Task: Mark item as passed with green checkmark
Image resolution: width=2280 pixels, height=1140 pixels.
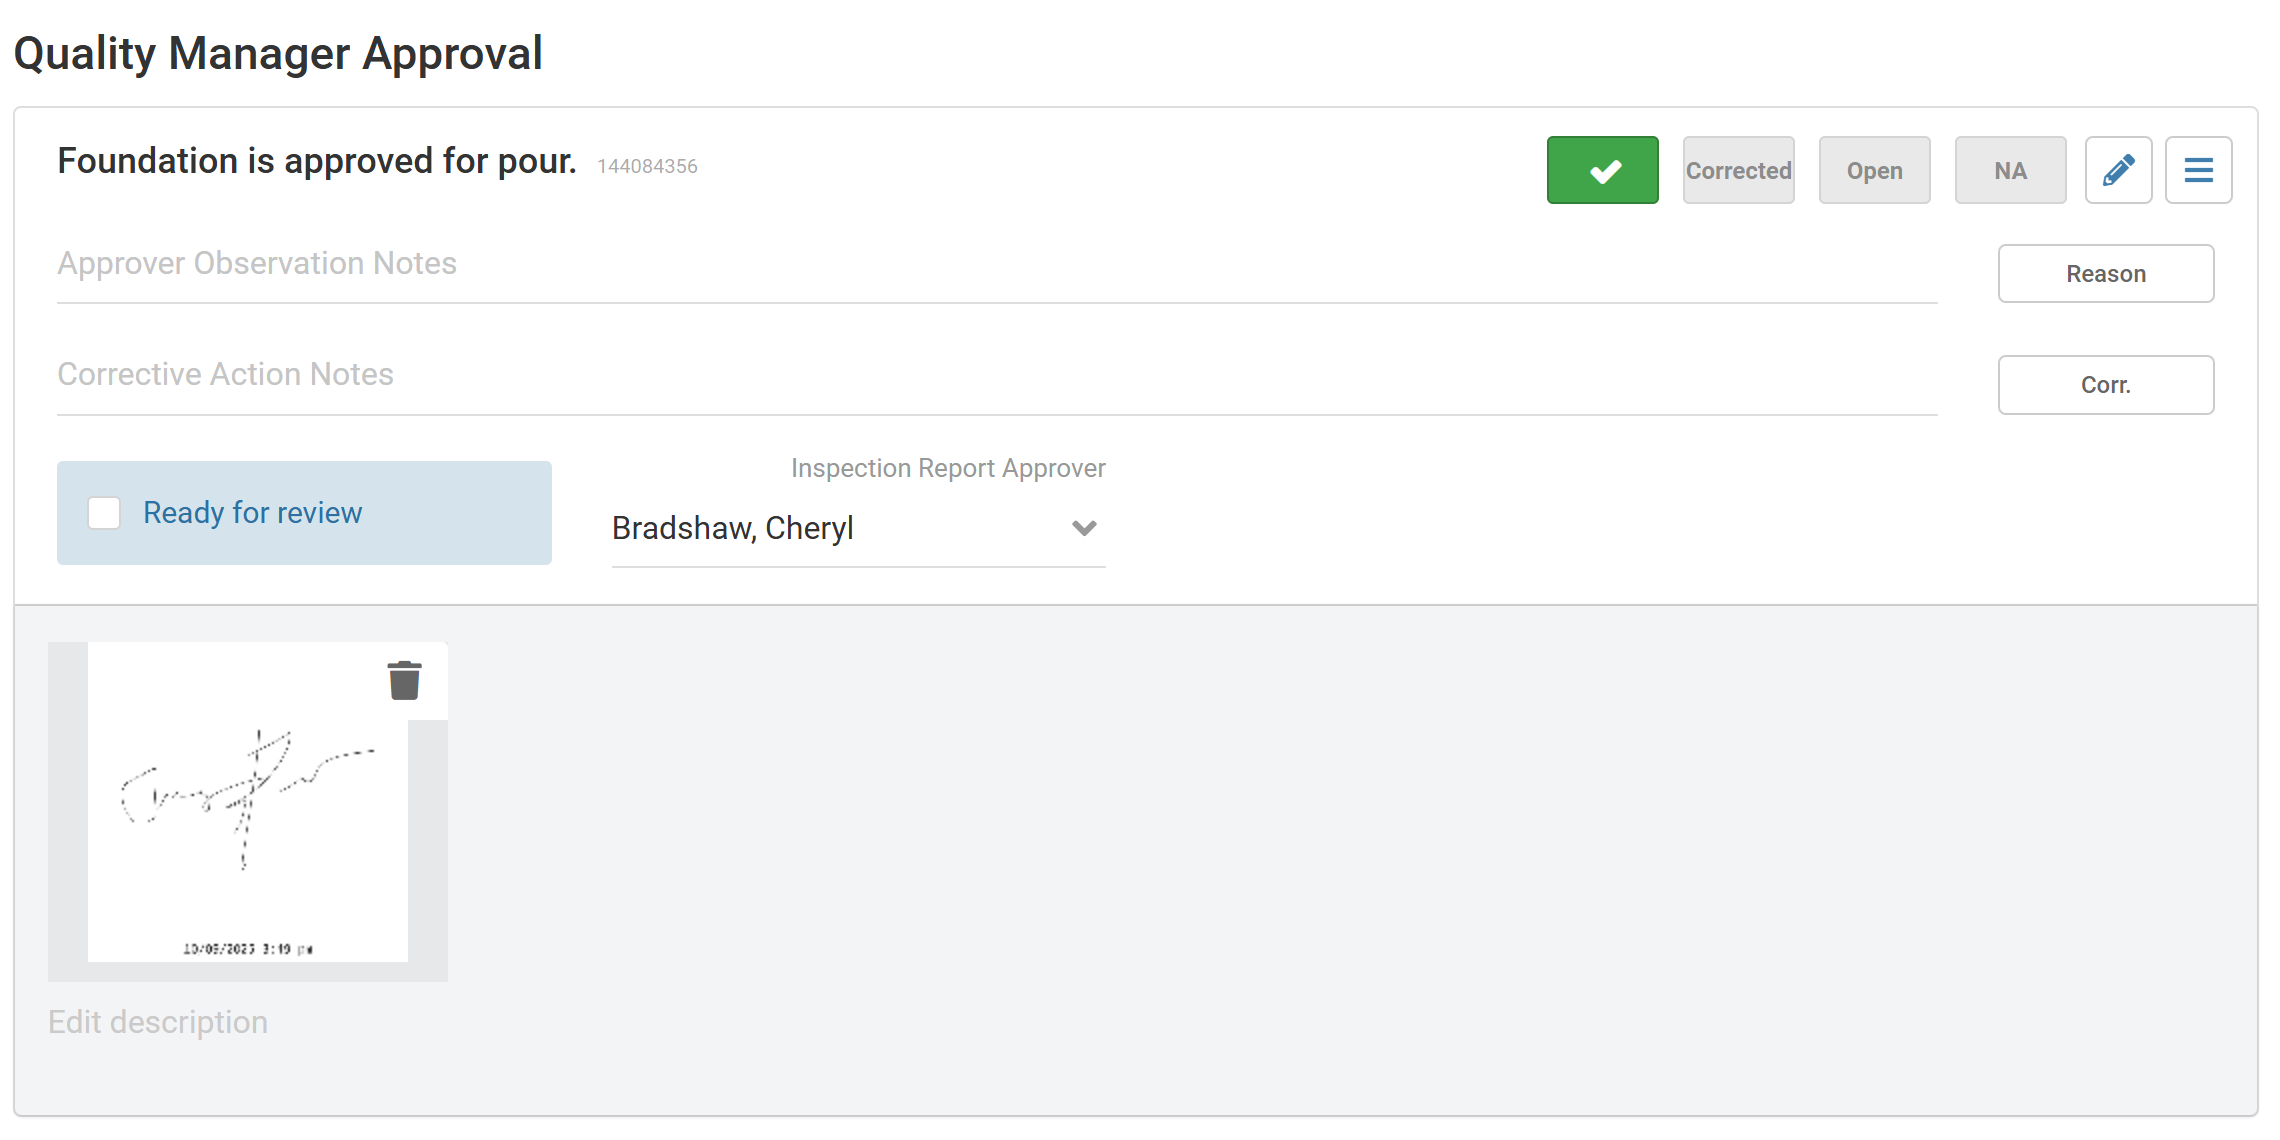Action: (1602, 170)
